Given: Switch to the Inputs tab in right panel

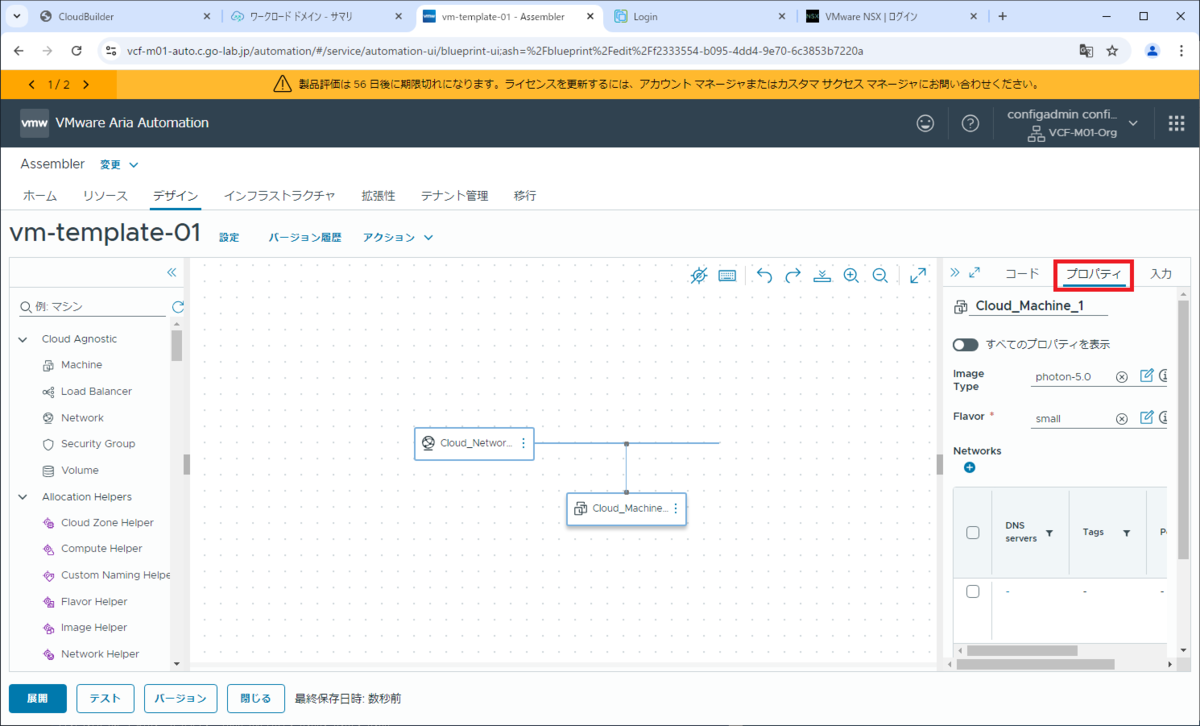Looking at the screenshot, I should click(1160, 273).
